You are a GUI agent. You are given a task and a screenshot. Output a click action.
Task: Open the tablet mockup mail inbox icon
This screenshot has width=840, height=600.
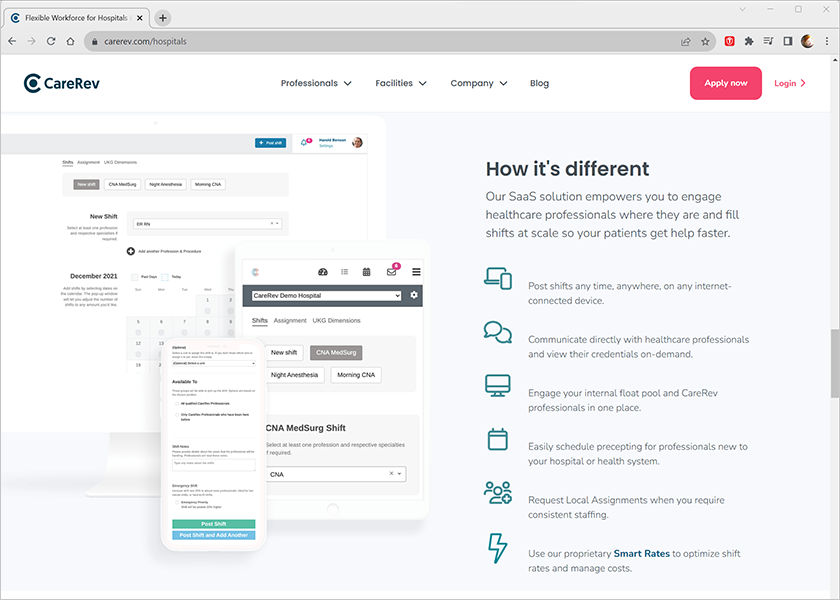click(x=392, y=271)
